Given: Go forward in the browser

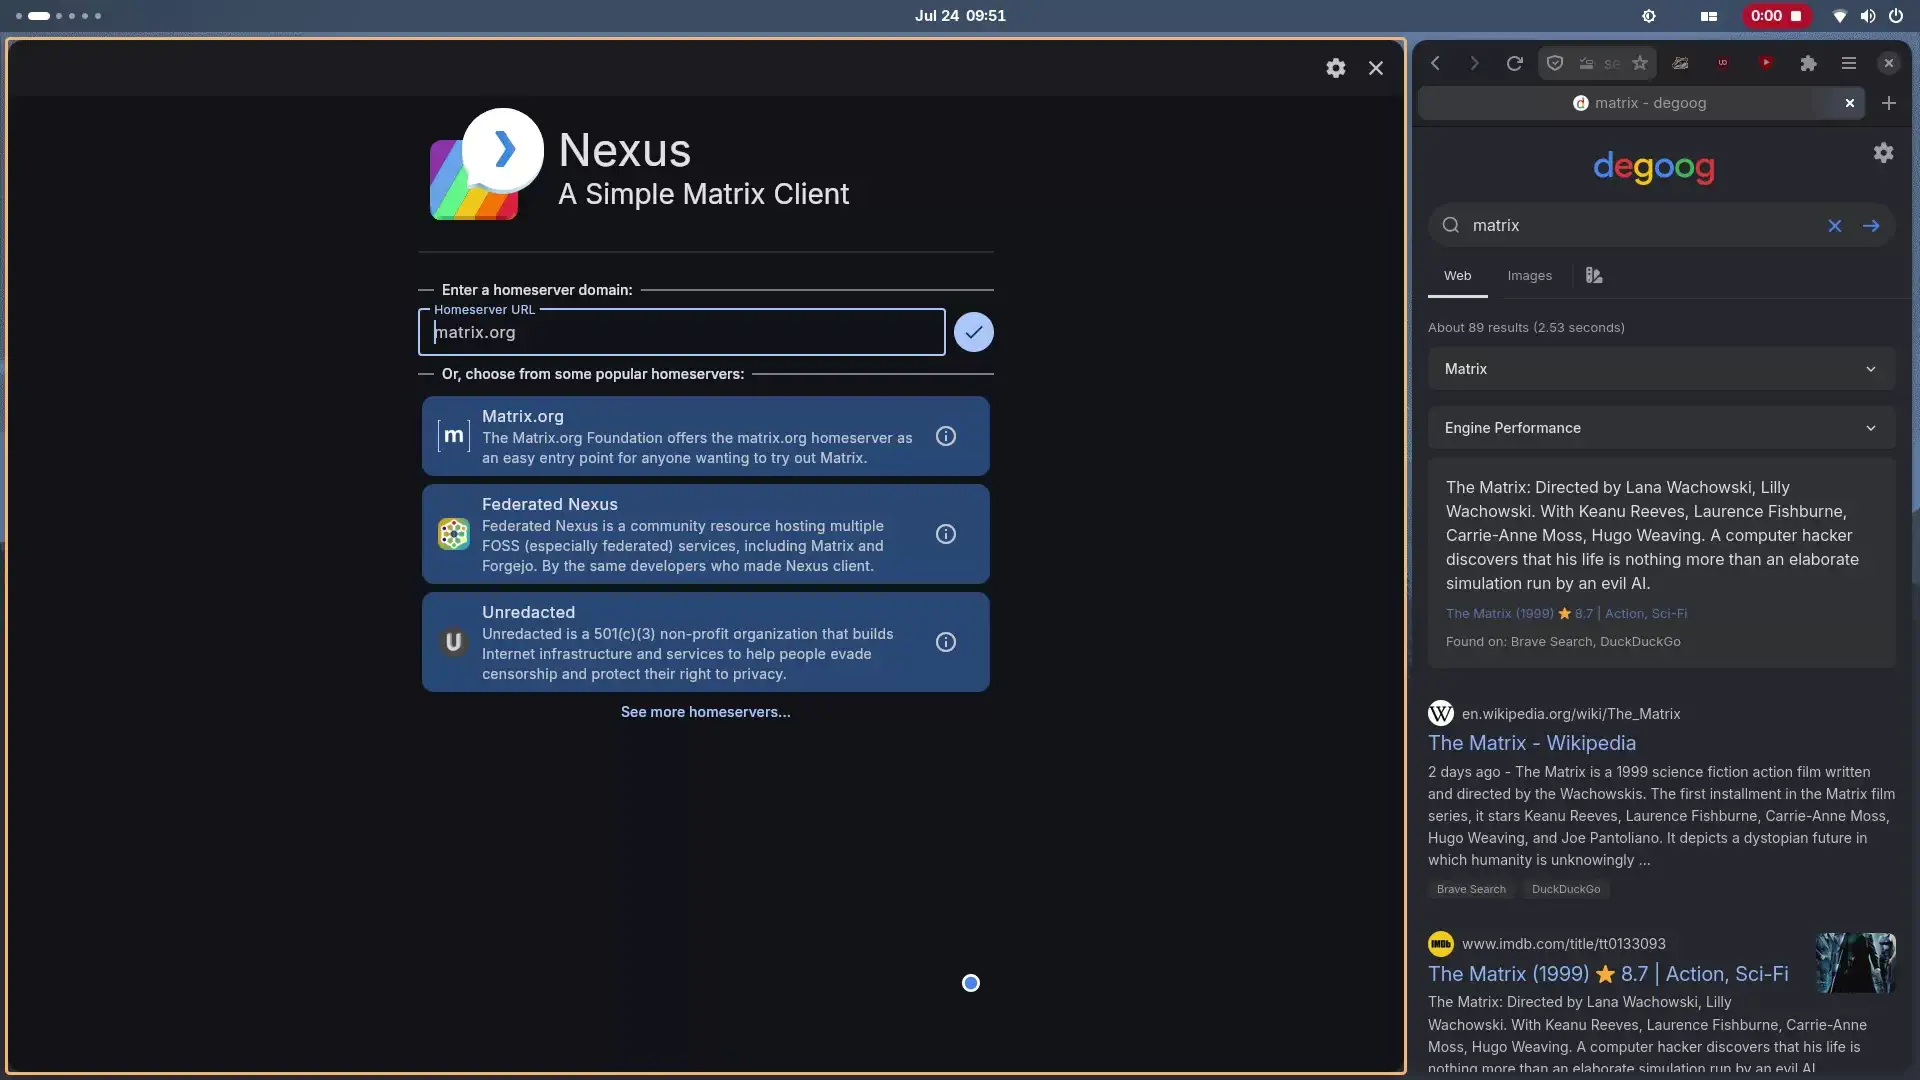Looking at the screenshot, I should pos(1474,63).
